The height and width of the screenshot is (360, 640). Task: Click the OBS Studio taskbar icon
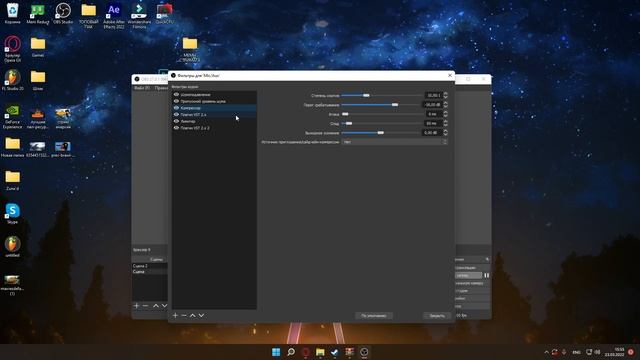[x=364, y=352]
